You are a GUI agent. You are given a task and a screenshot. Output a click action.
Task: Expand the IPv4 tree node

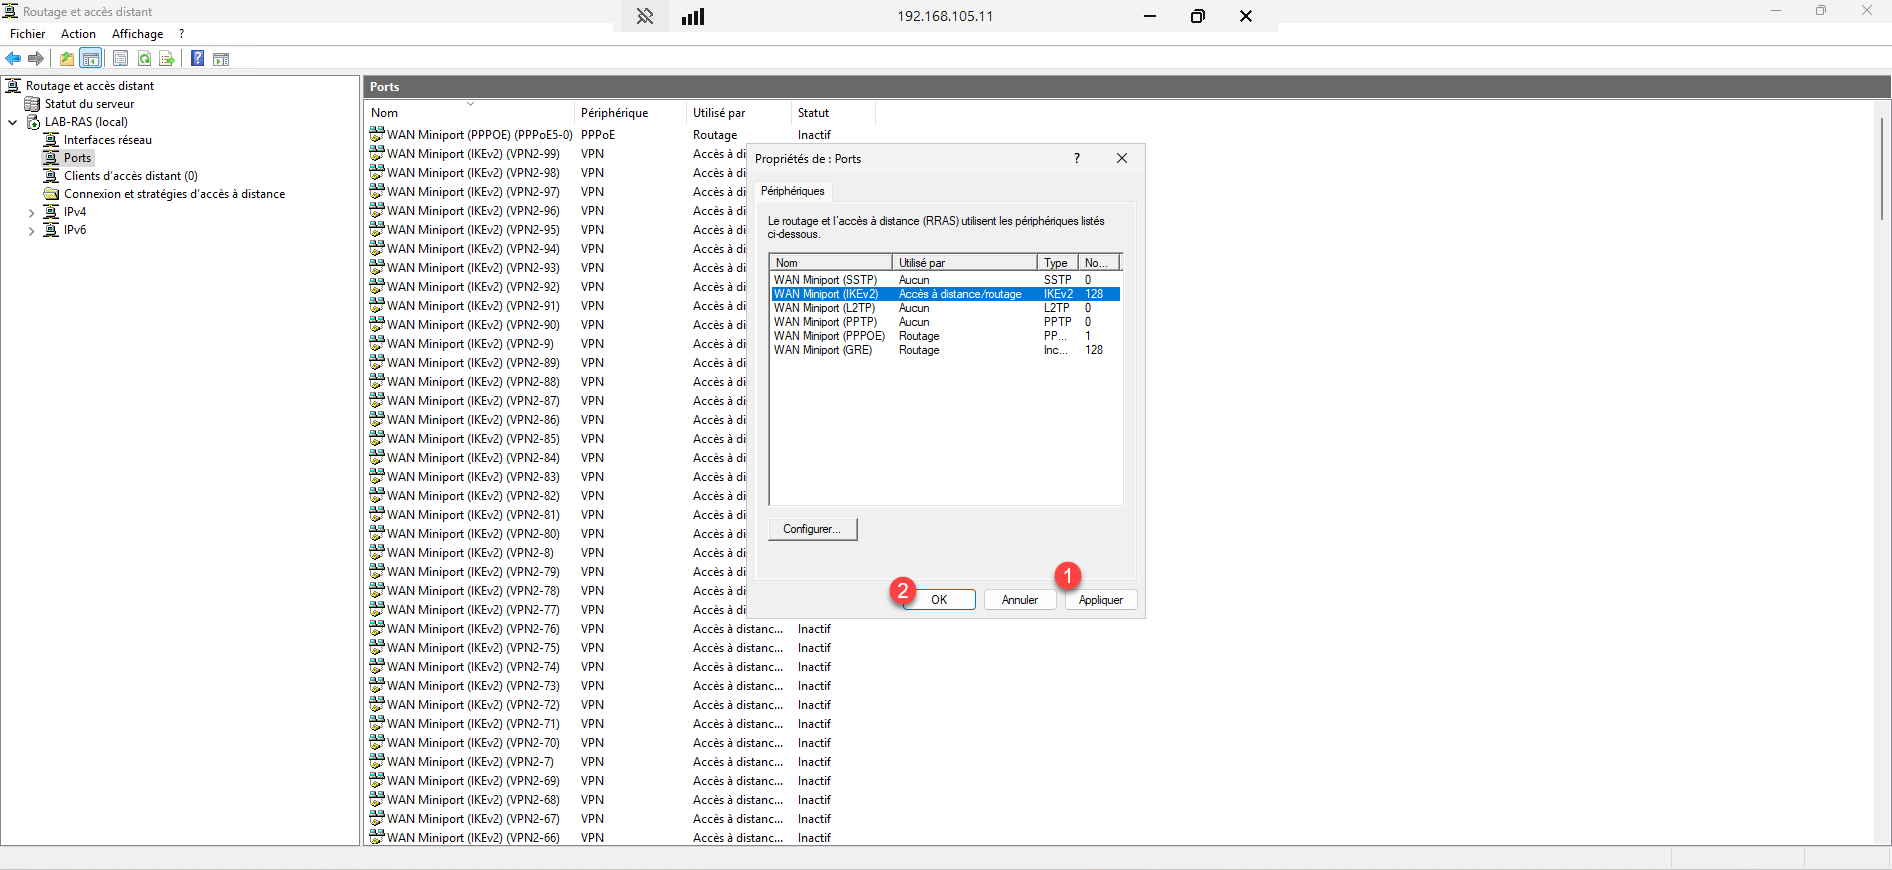coord(31,213)
